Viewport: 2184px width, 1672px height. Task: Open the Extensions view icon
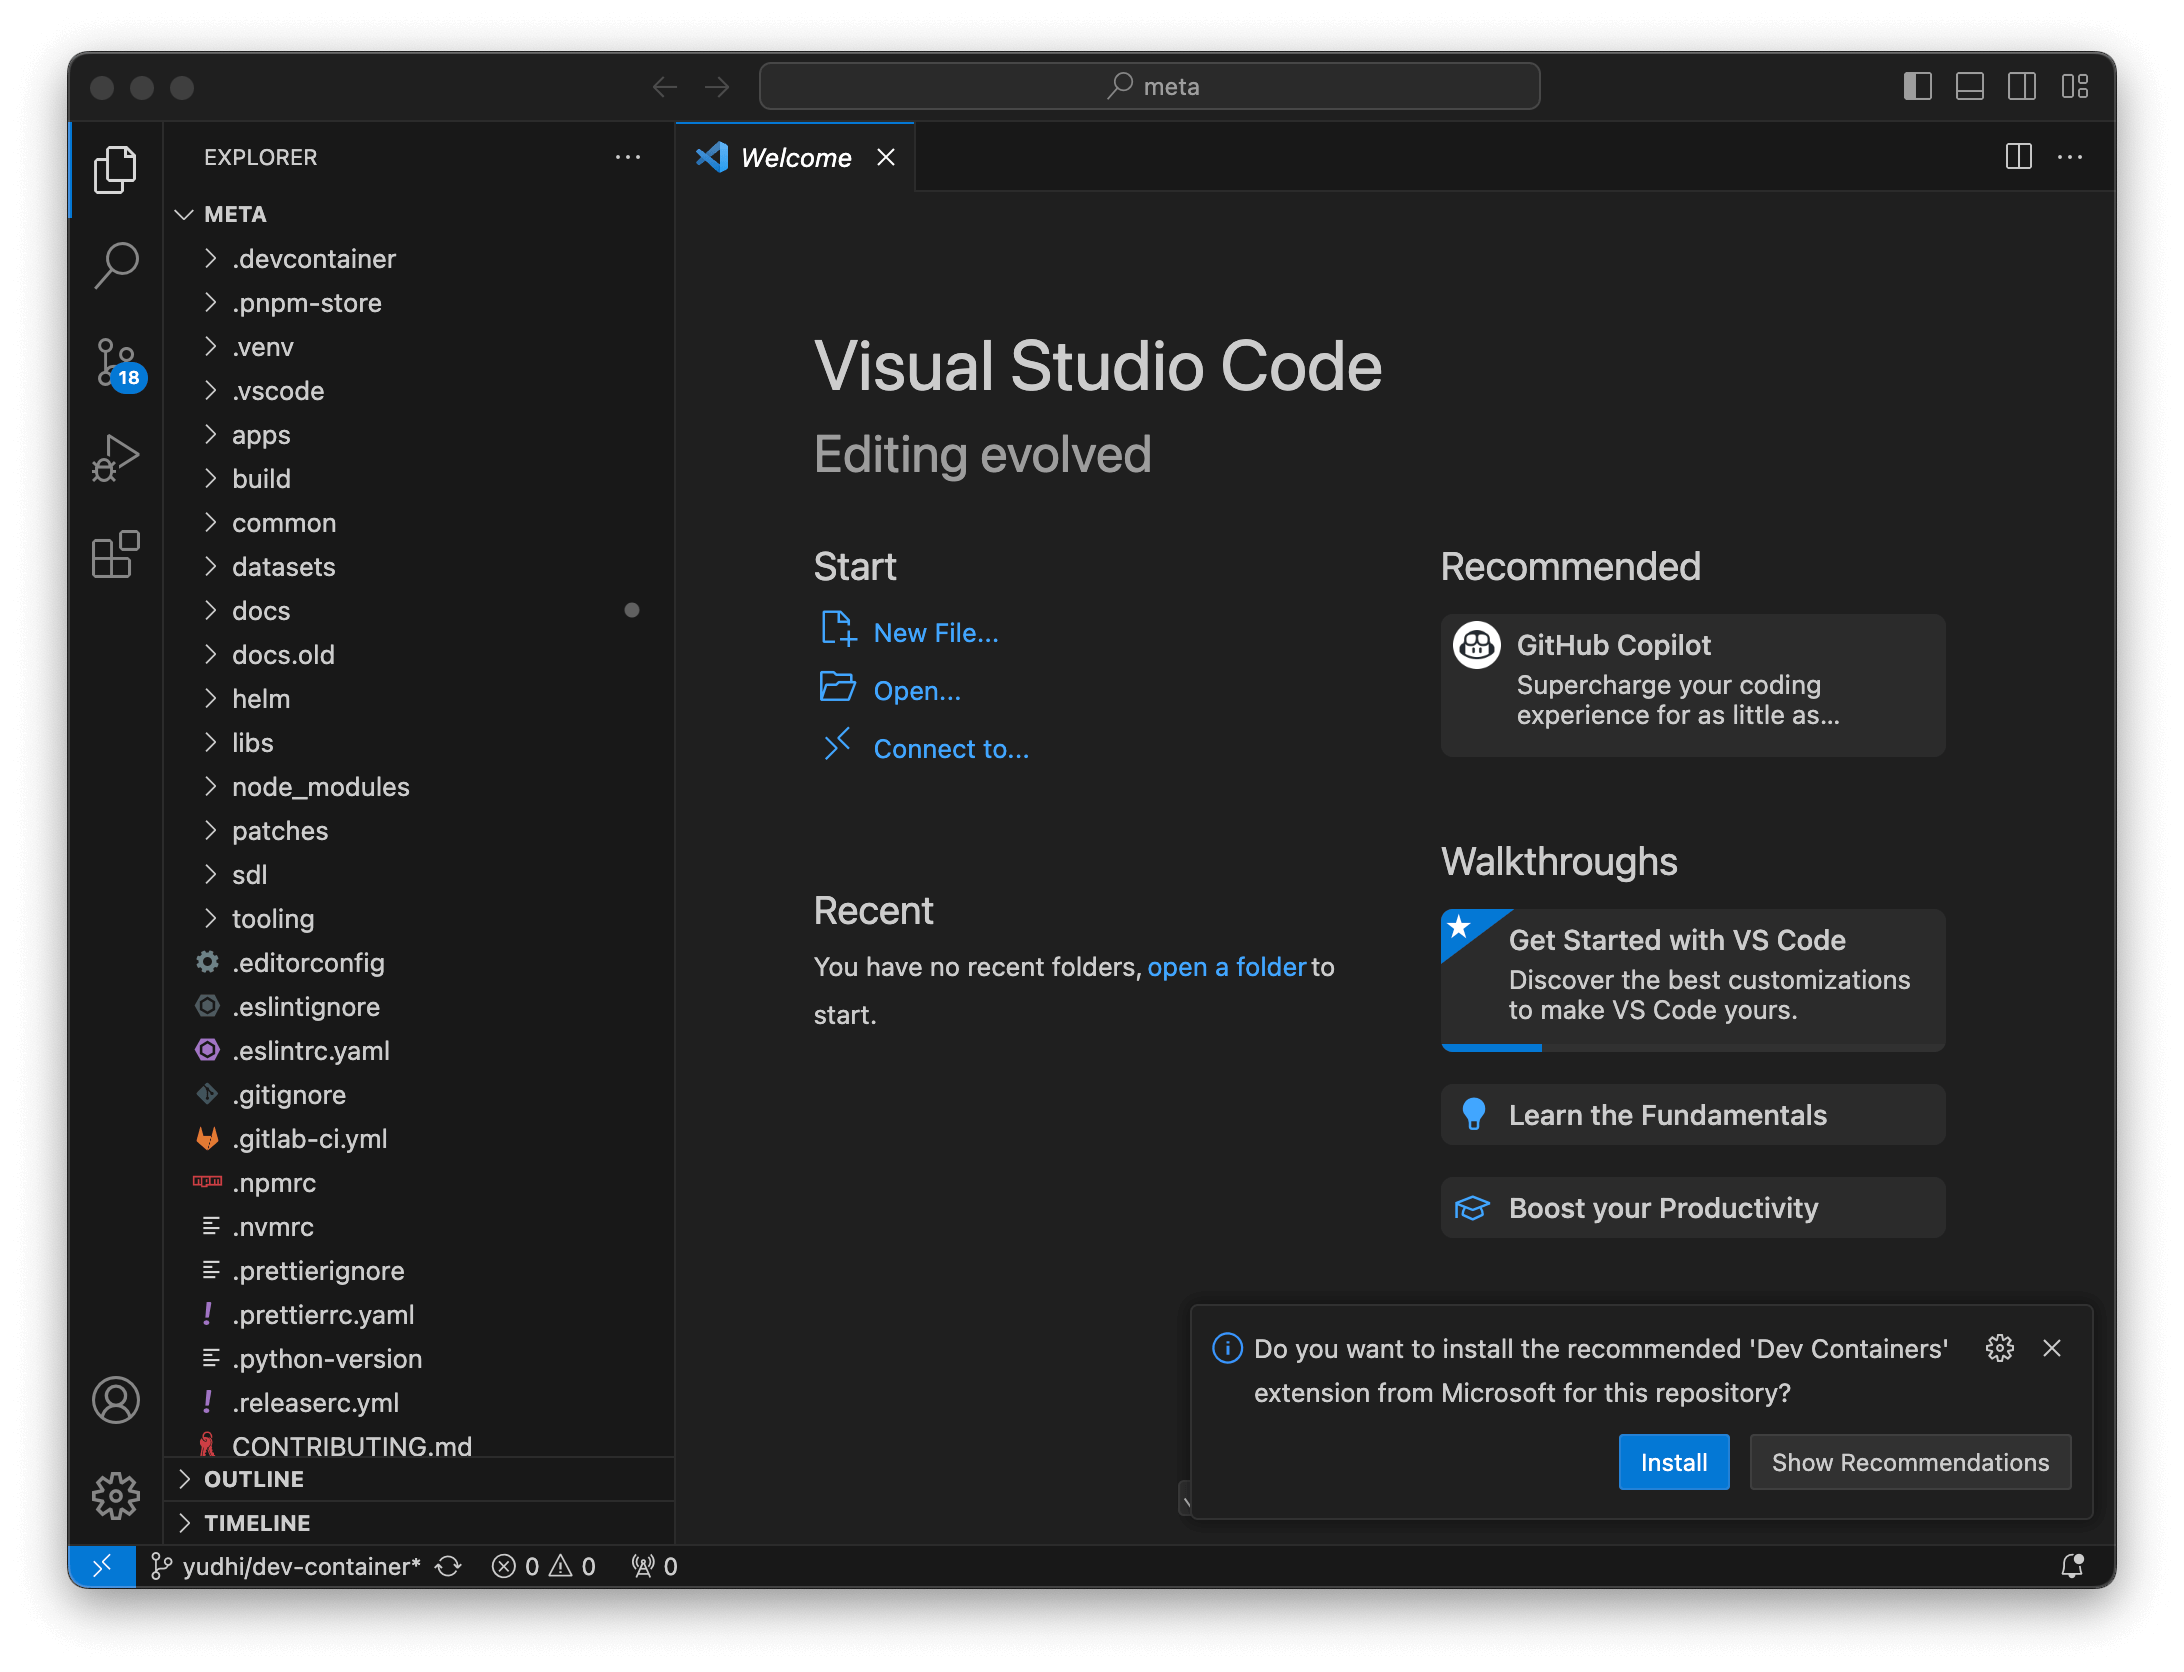coord(116,556)
